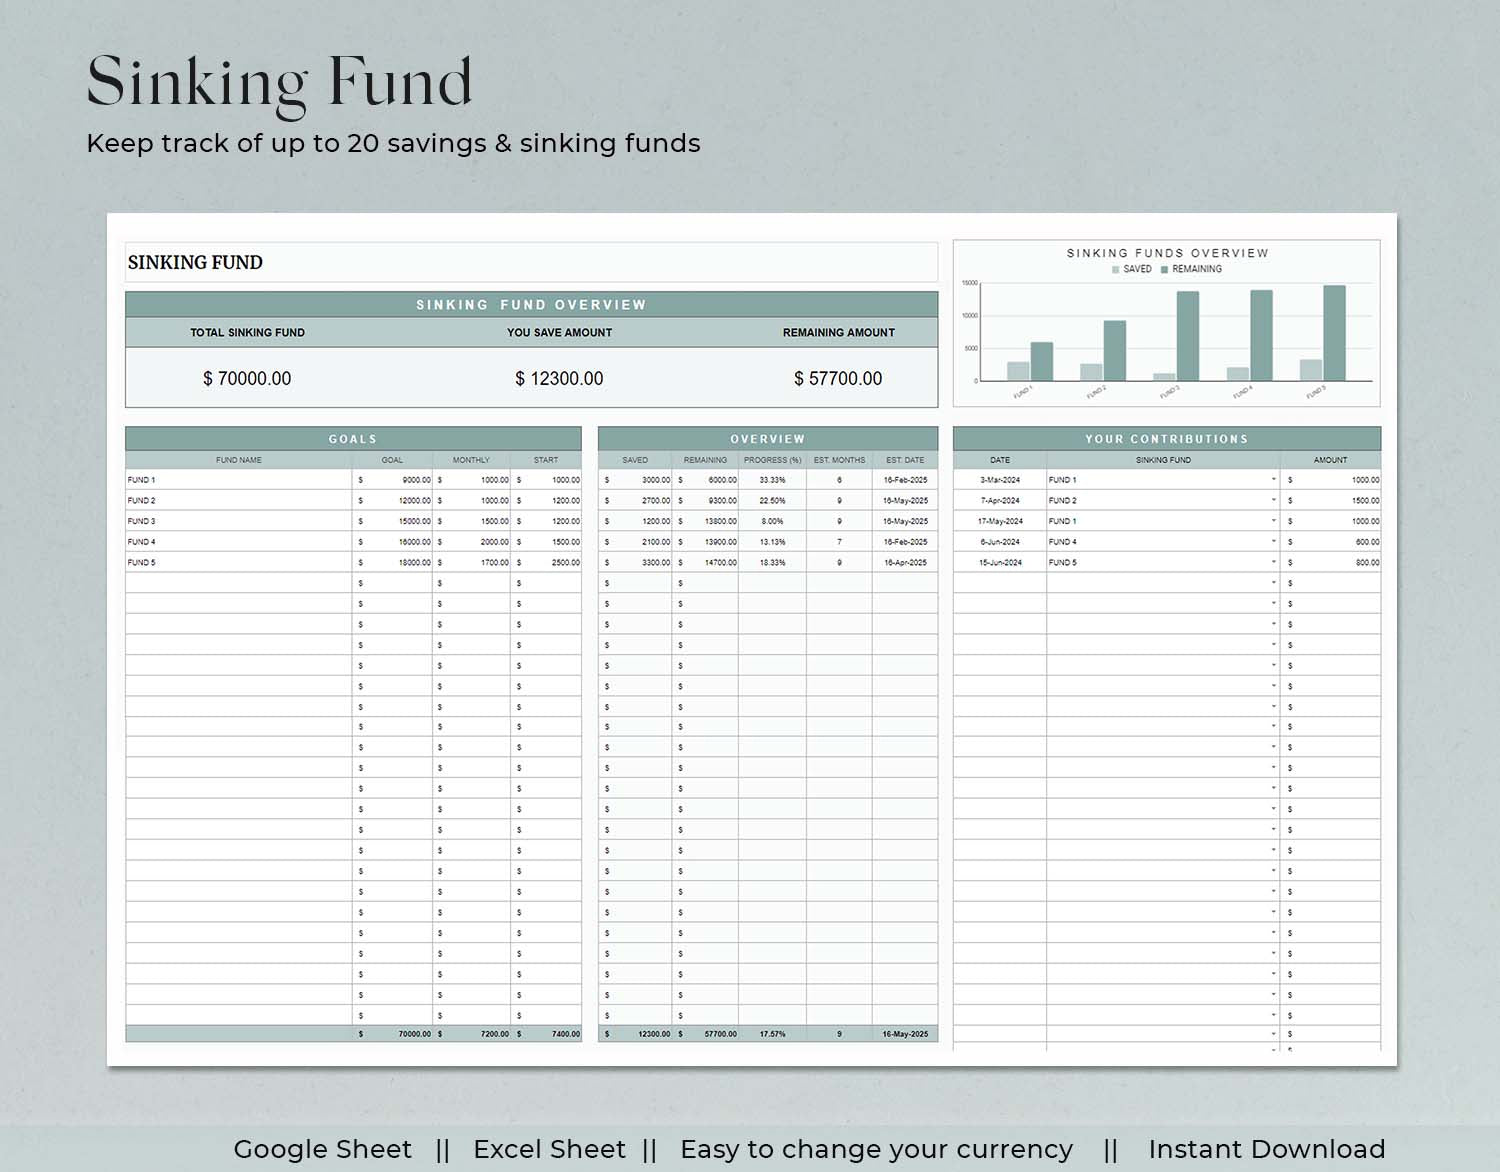Select the total sinking fund value $ 70000.00

click(x=247, y=379)
